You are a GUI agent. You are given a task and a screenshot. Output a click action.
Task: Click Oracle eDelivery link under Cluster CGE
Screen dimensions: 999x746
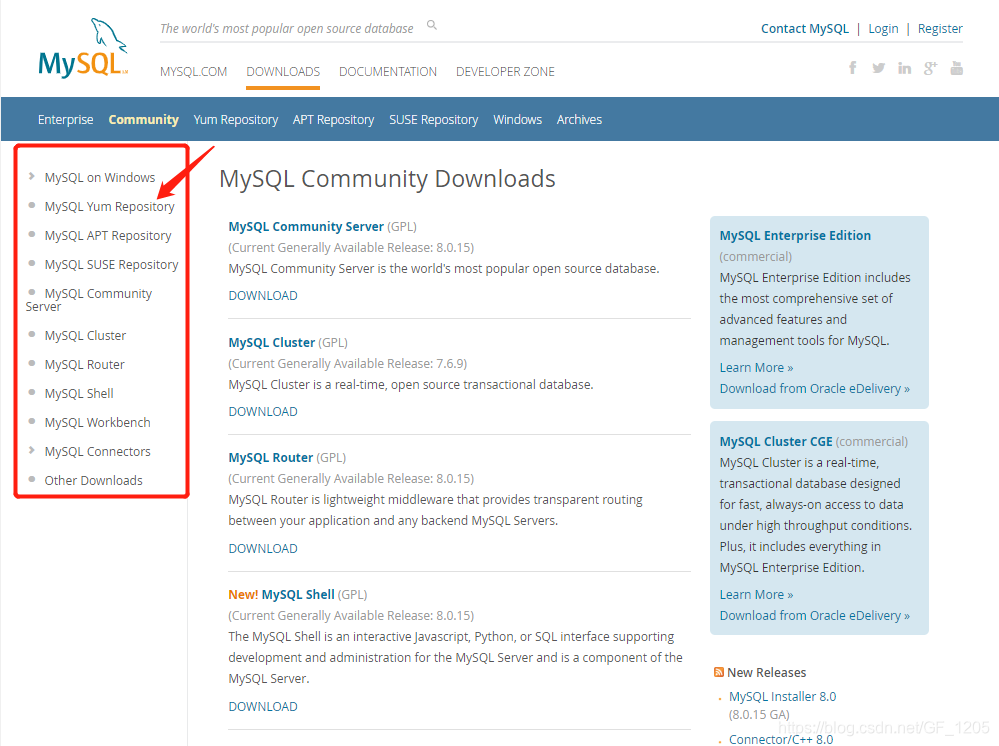click(x=815, y=615)
